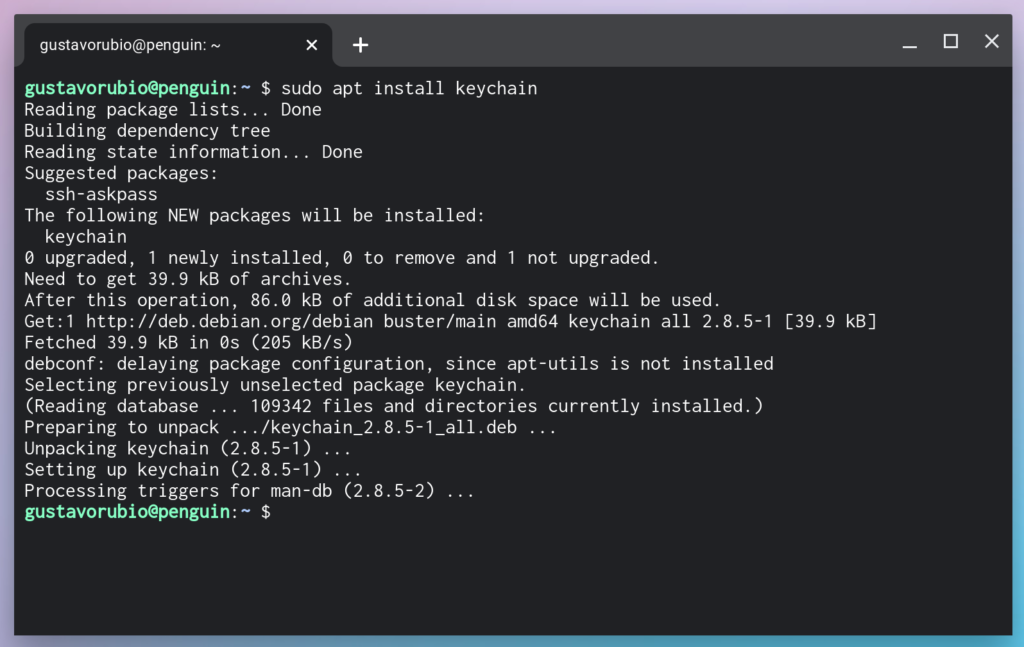Click 'Processing triggers for man-db' line
This screenshot has height=647, width=1024.
[x=249, y=491]
